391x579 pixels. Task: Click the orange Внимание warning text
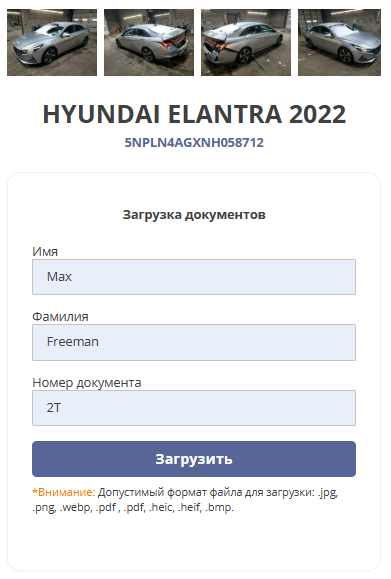click(x=64, y=492)
